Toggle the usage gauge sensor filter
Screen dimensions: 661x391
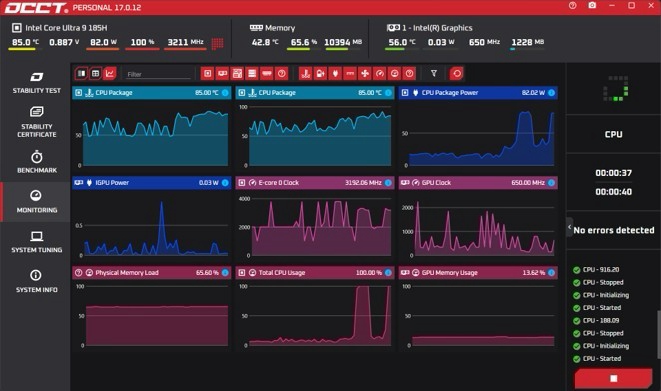(395, 74)
